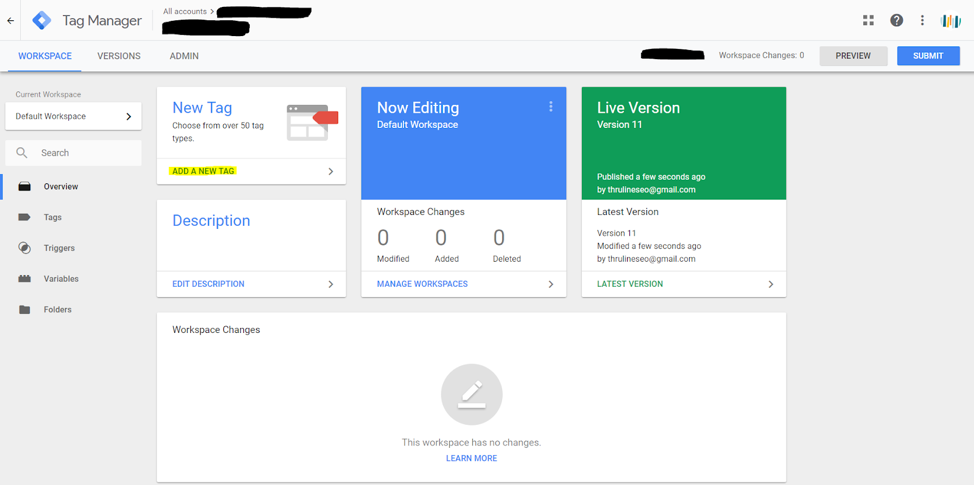Click the Tags label icon
The width and height of the screenshot is (974, 485).
25,217
